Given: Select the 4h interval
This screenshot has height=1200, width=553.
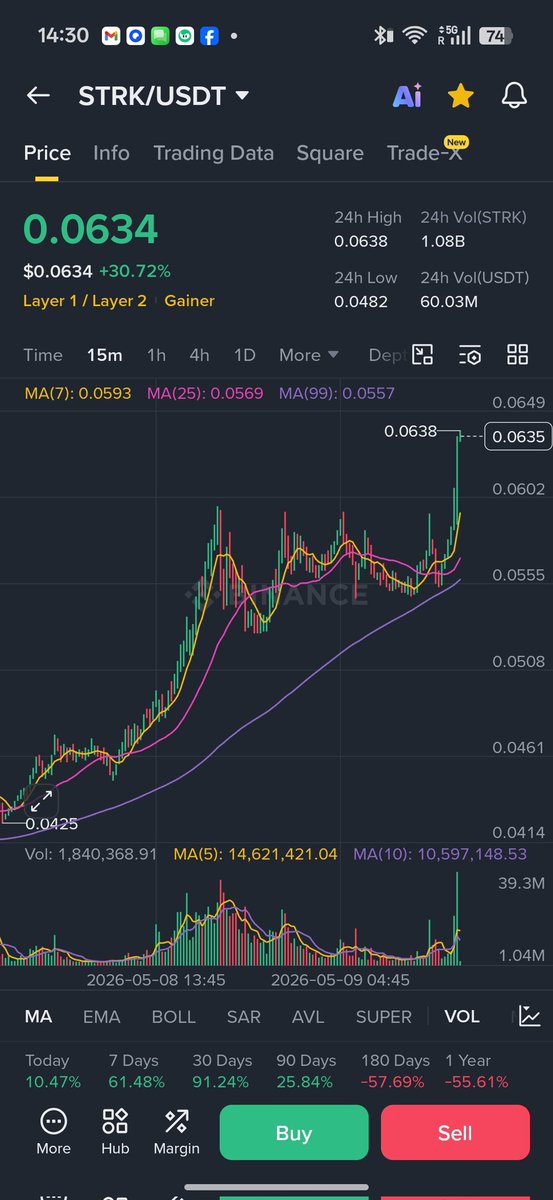Looking at the screenshot, I should (x=199, y=355).
